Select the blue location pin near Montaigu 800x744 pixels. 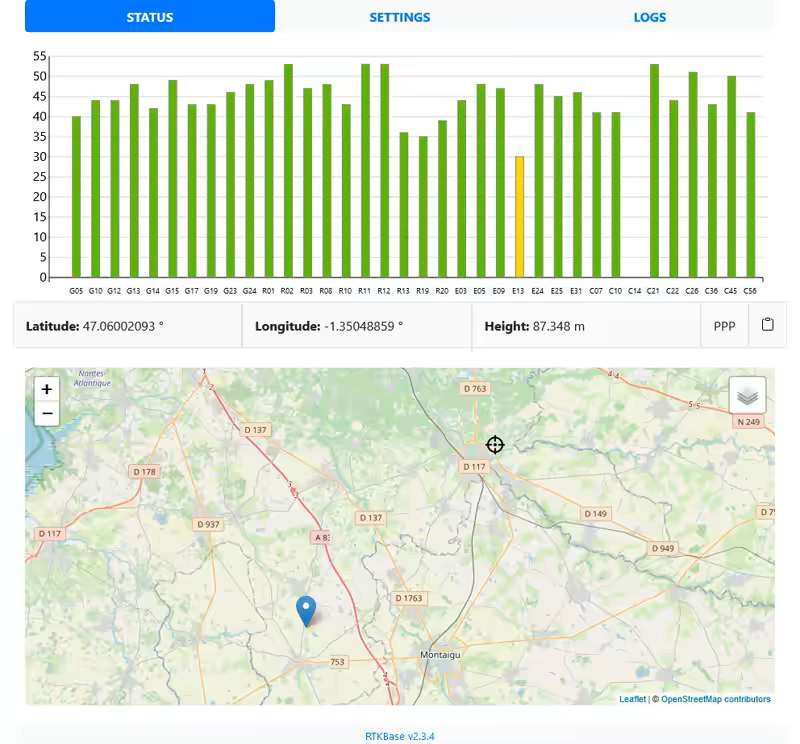(306, 608)
